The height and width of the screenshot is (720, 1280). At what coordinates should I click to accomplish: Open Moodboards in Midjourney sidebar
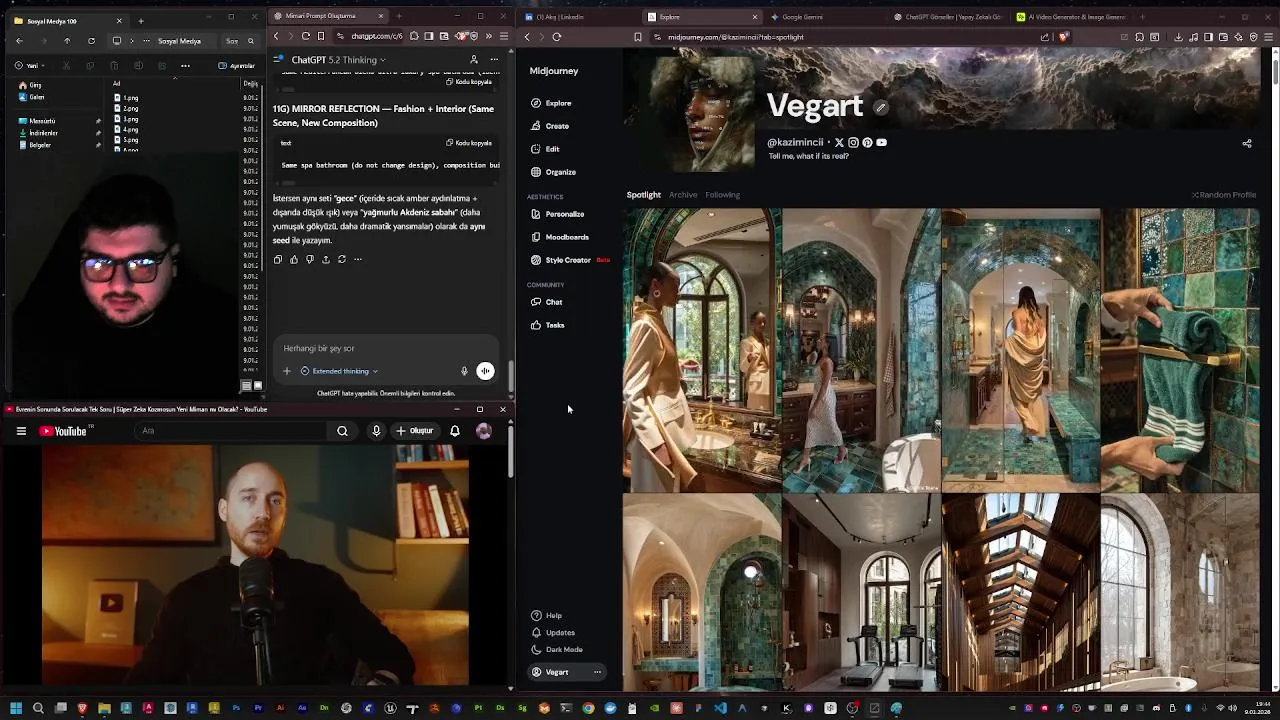(560, 237)
